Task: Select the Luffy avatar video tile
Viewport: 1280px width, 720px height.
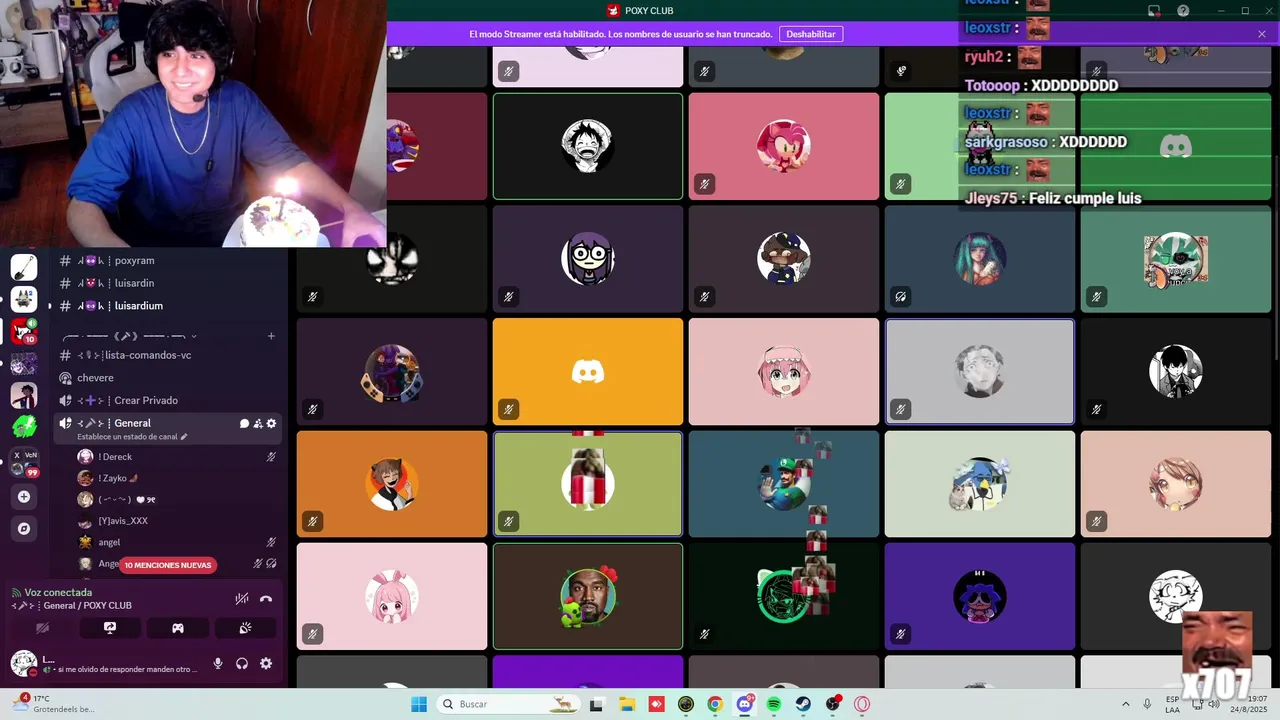Action: pyautogui.click(x=588, y=146)
